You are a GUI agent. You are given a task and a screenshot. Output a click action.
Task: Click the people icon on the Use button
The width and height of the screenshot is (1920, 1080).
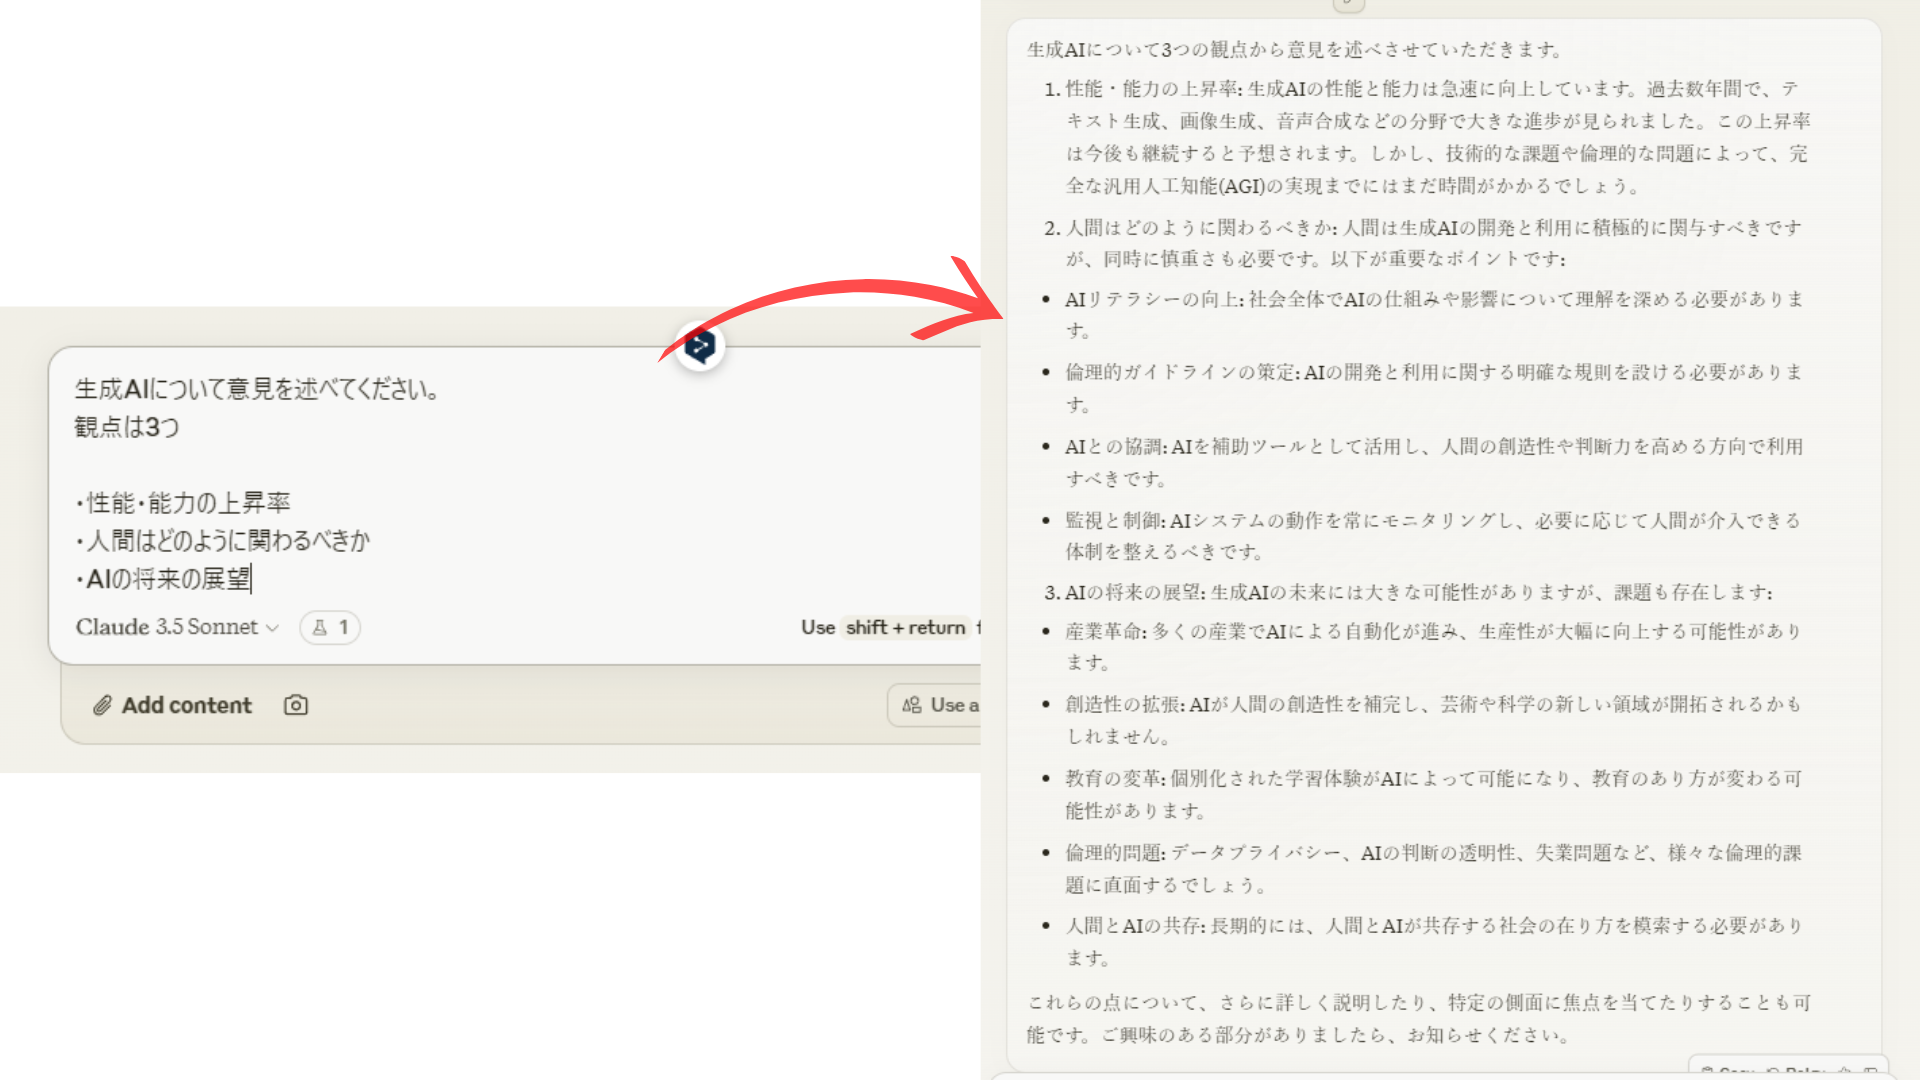click(x=911, y=705)
